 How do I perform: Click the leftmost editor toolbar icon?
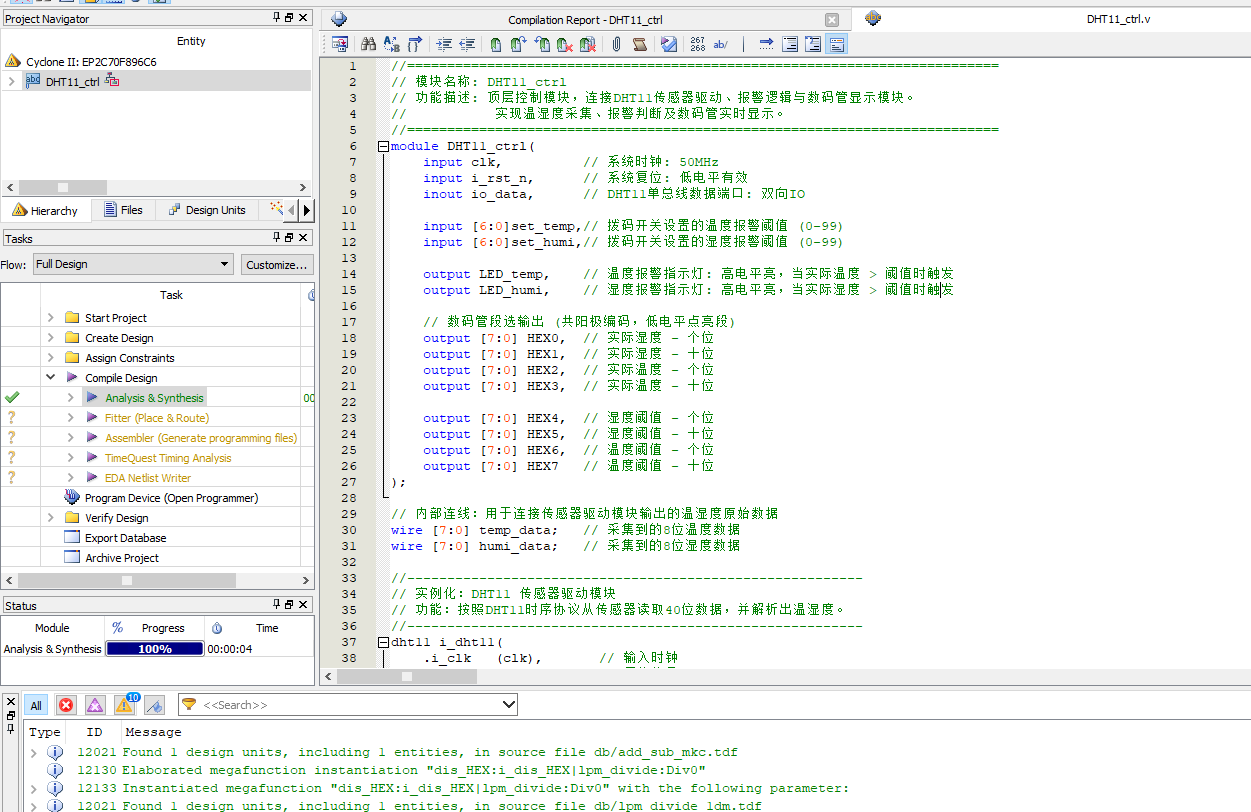(x=340, y=44)
